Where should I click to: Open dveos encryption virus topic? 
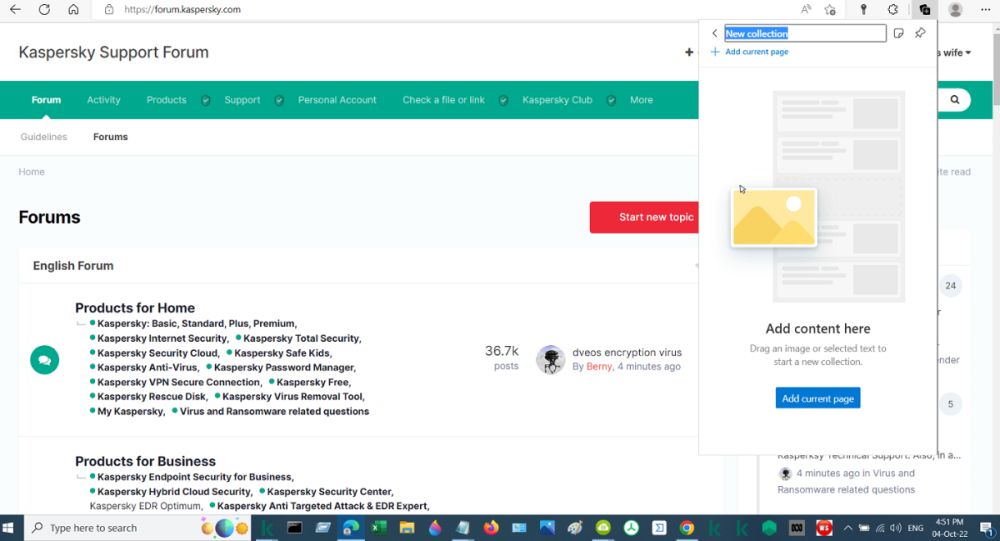click(627, 352)
